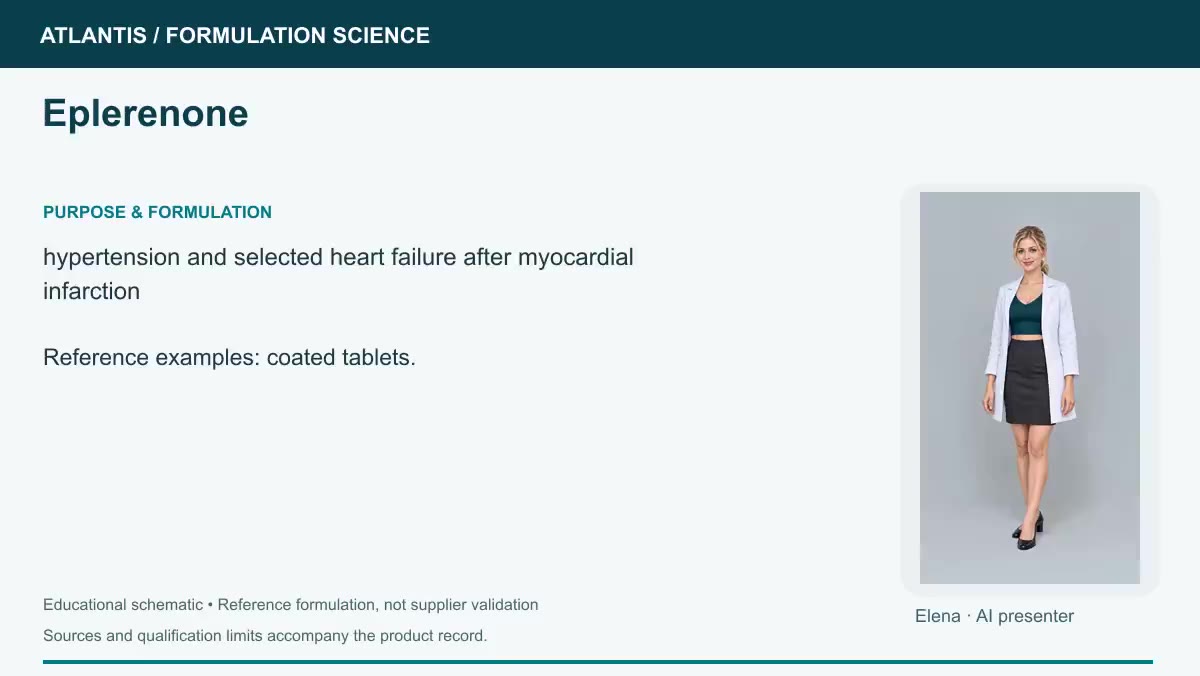Select the Sources and qualification limits line

265,636
